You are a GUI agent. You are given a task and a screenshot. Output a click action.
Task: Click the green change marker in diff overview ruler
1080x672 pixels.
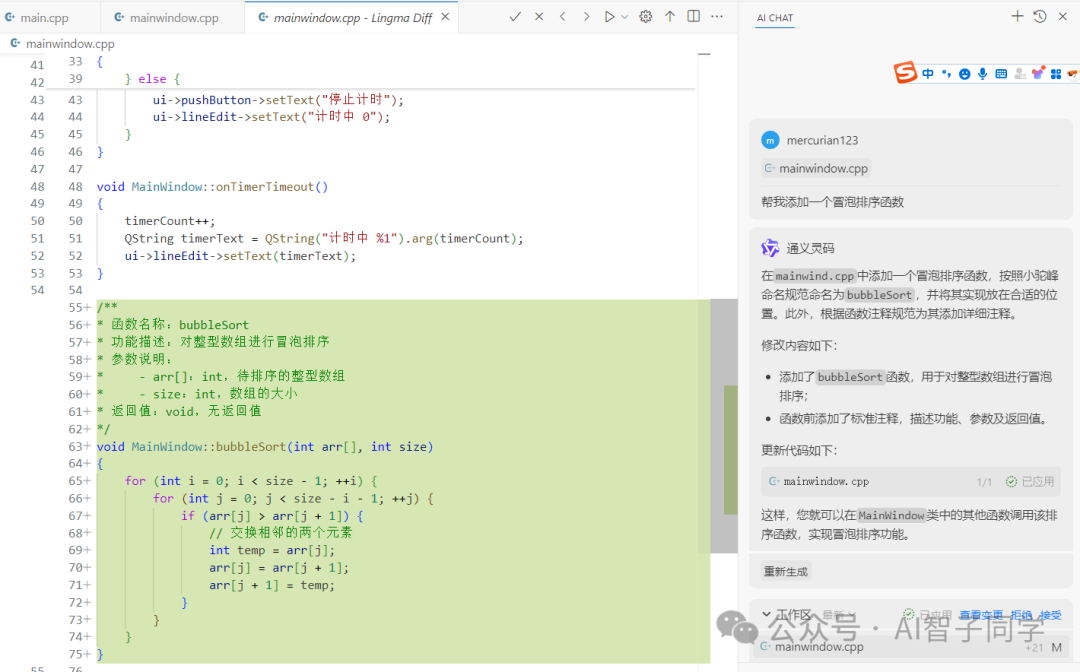coord(731,450)
